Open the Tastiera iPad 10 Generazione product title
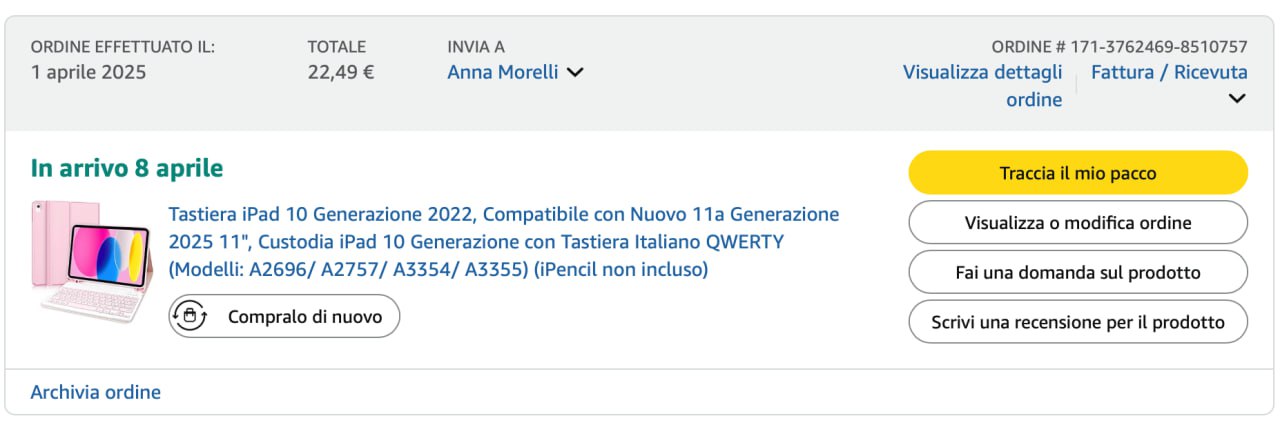 (x=503, y=242)
